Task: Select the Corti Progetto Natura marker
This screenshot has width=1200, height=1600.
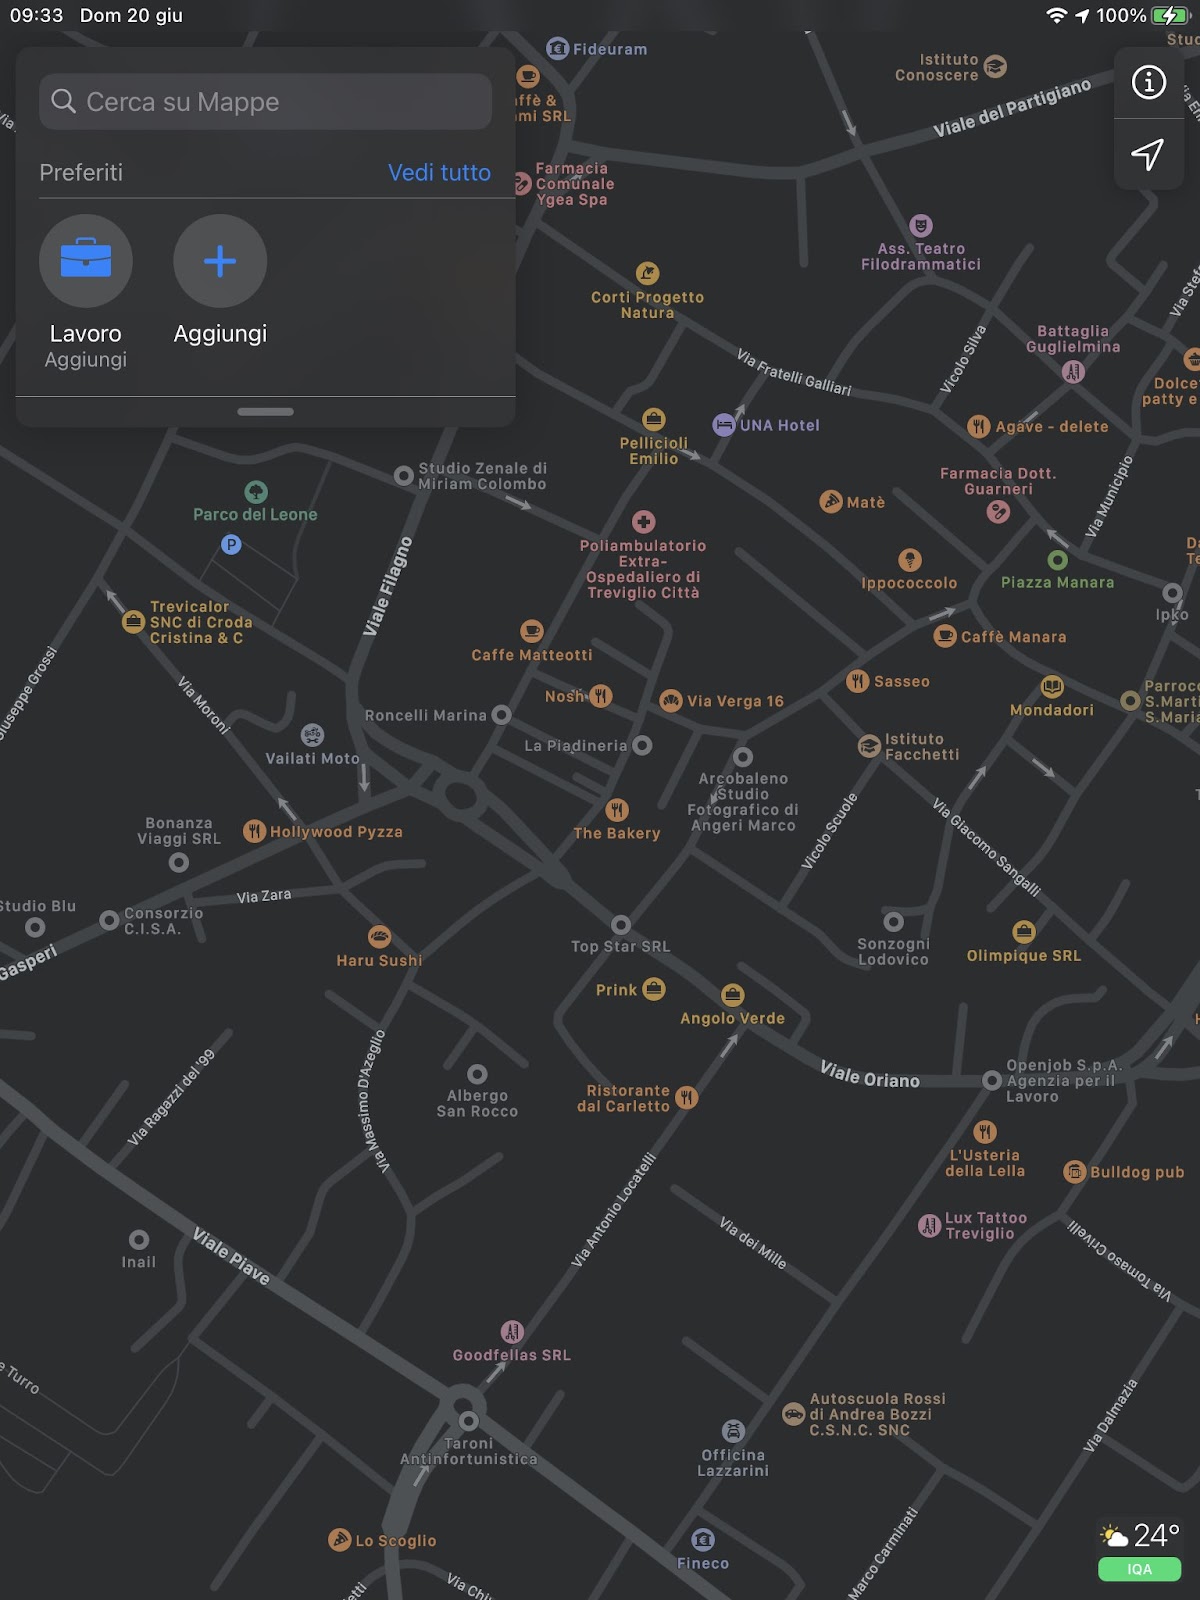Action: coord(648,273)
